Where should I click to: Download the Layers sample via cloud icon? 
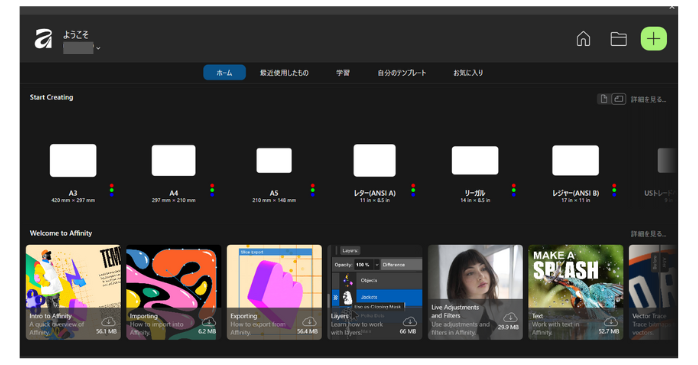click(410, 321)
